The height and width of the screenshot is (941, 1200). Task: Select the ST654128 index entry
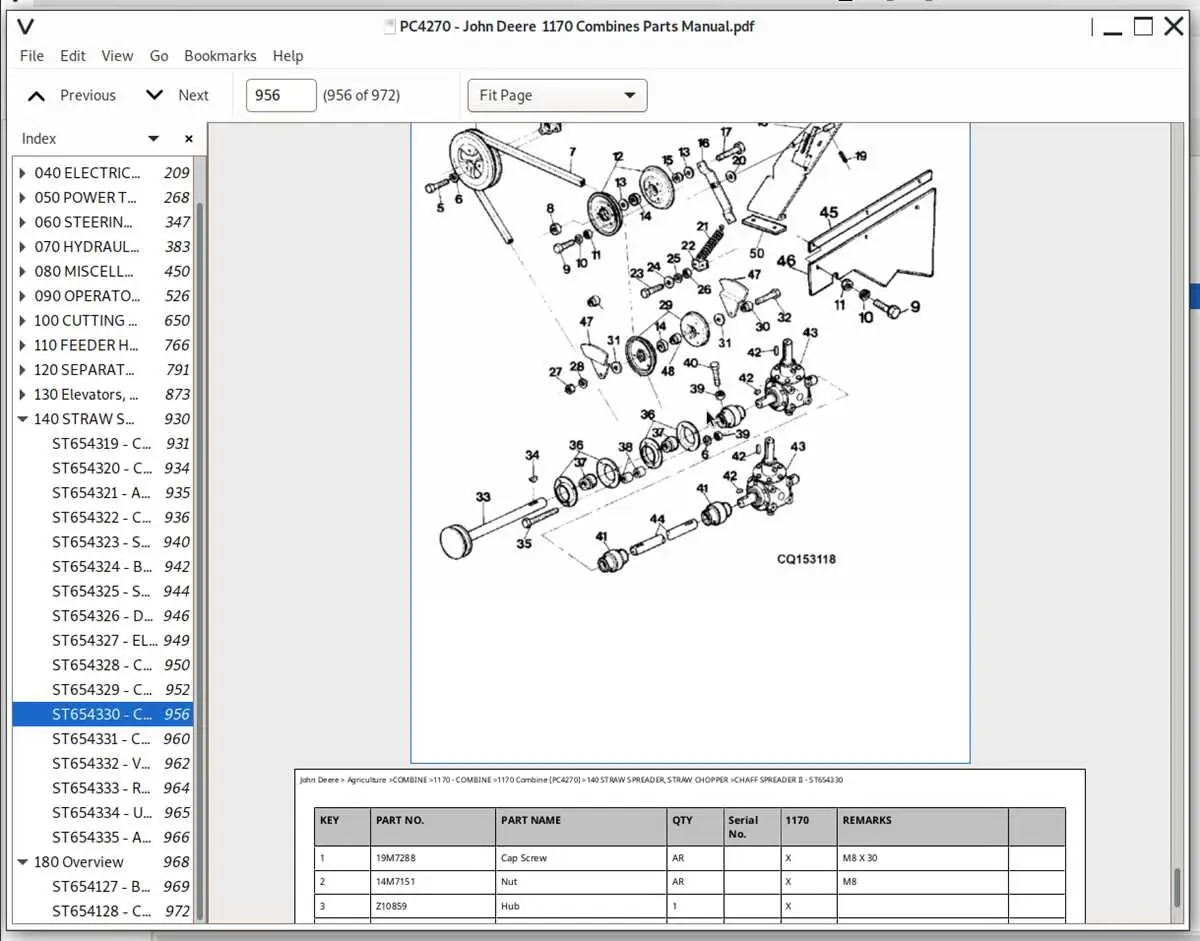[102, 911]
